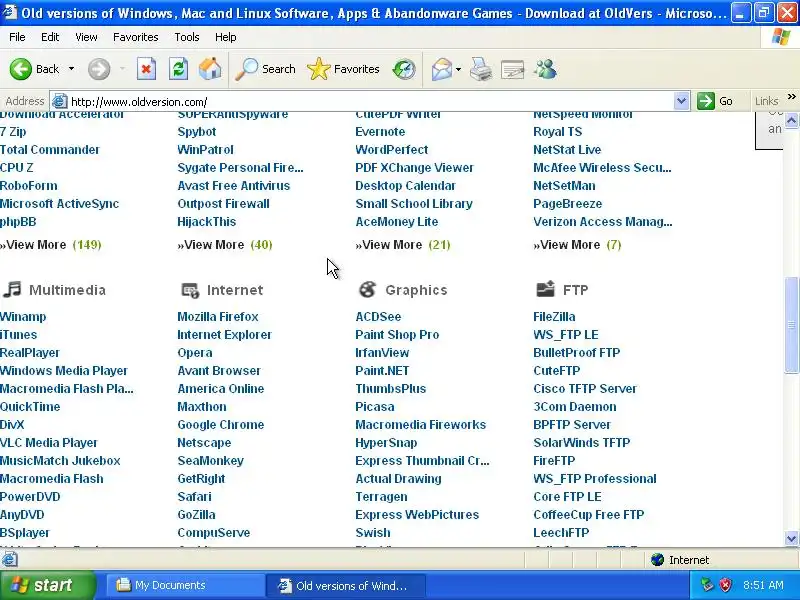Click the Internet category icon
Screen dimensions: 800x600
point(190,290)
